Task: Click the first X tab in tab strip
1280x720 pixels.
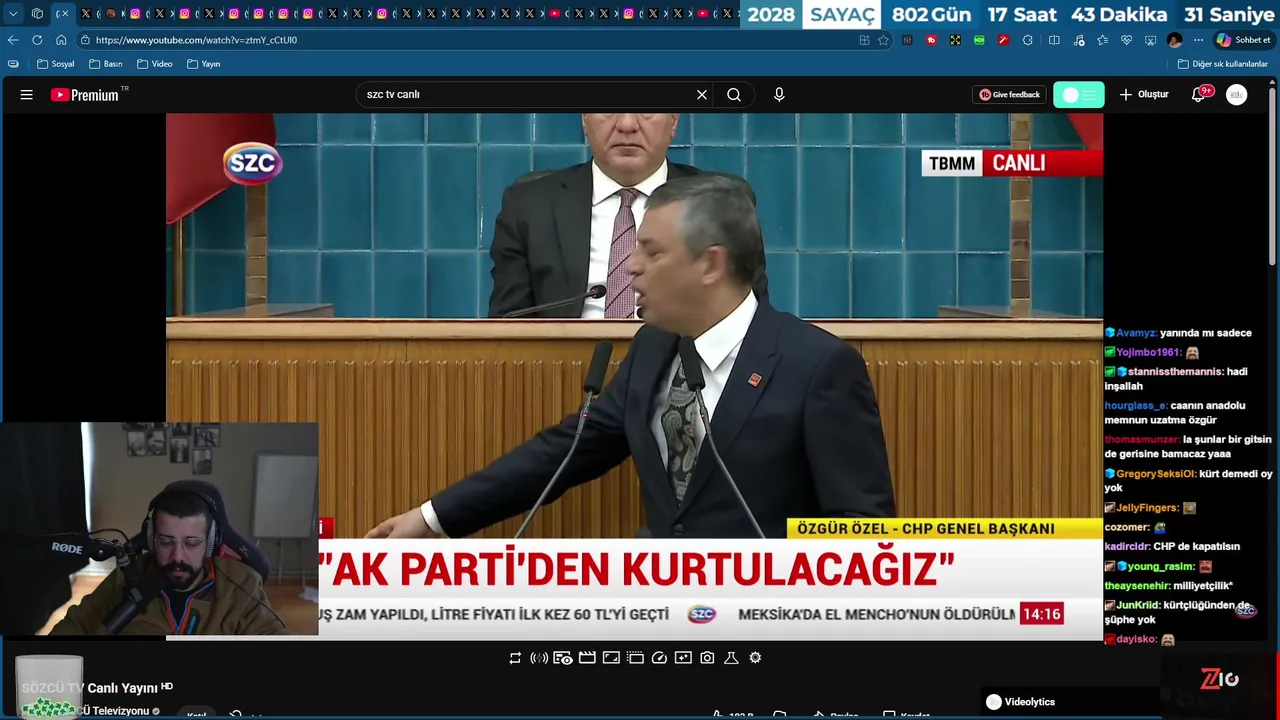Action: click(86, 13)
